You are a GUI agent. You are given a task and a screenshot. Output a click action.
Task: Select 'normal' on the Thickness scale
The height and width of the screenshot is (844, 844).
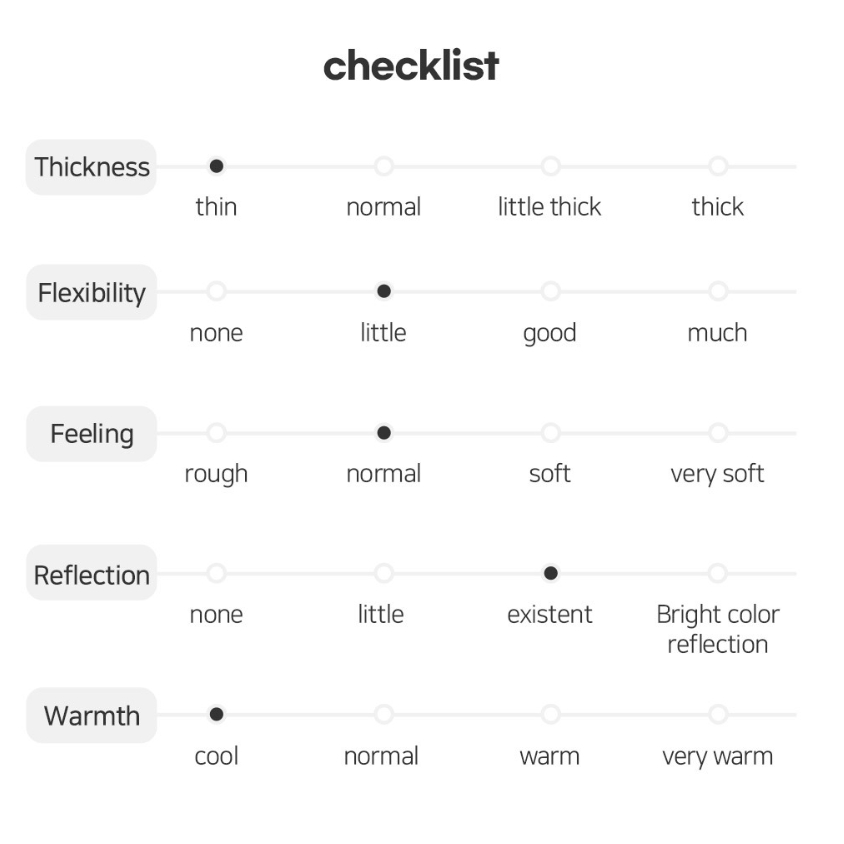click(384, 166)
